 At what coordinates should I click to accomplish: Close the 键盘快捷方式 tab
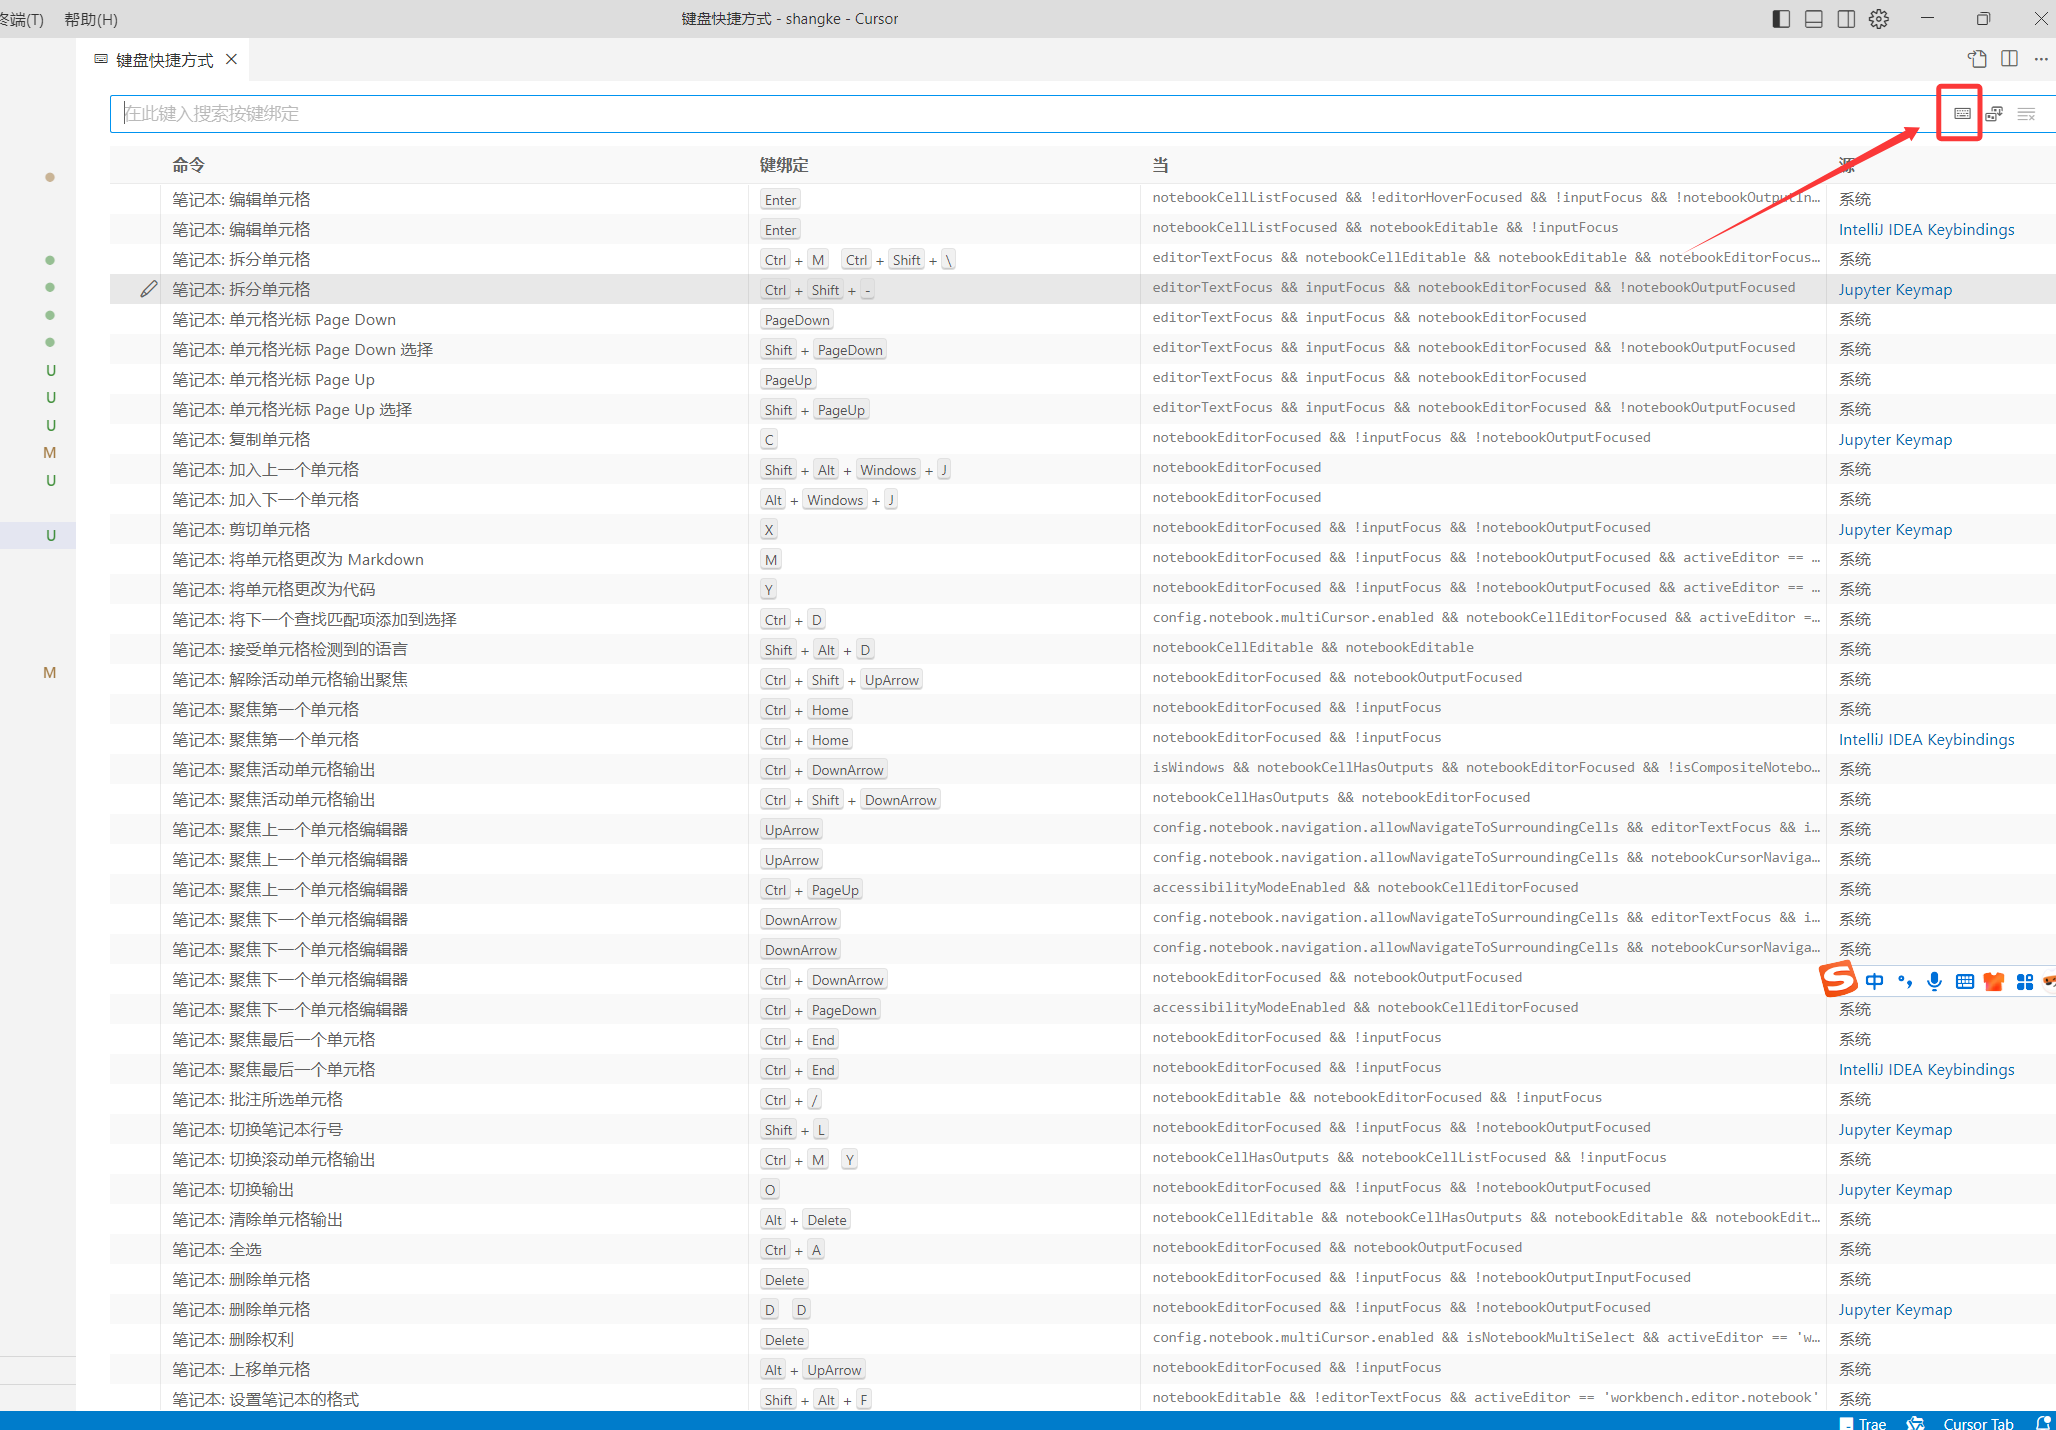[231, 59]
